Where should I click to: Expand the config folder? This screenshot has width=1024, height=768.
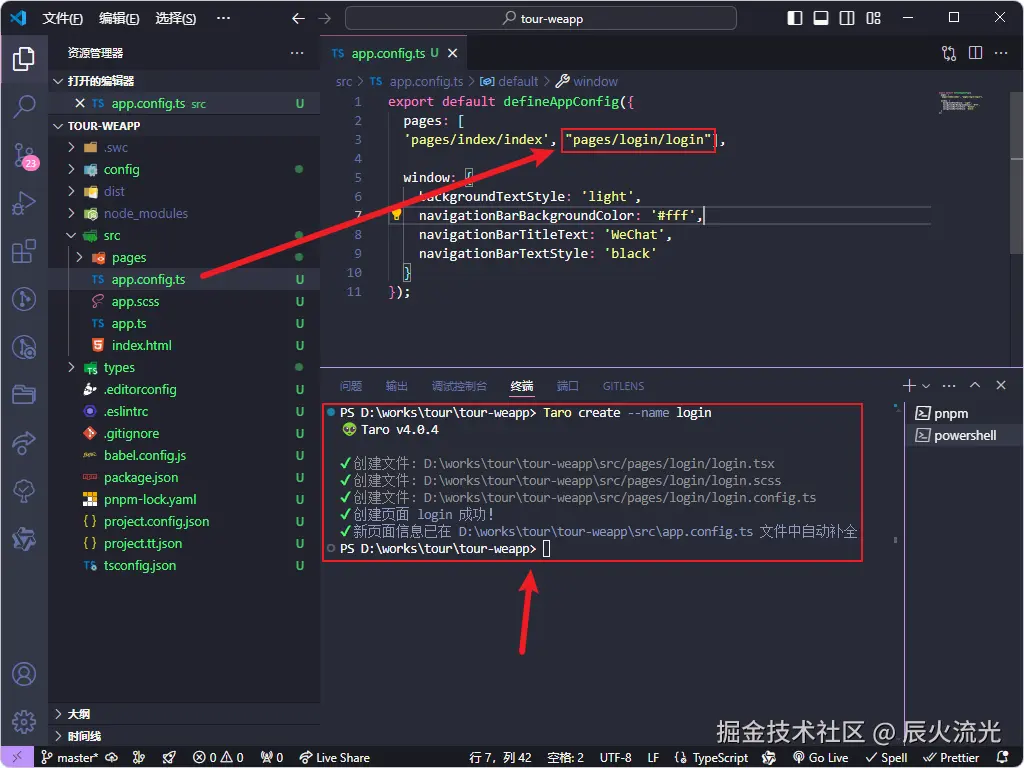pyautogui.click(x=71, y=170)
